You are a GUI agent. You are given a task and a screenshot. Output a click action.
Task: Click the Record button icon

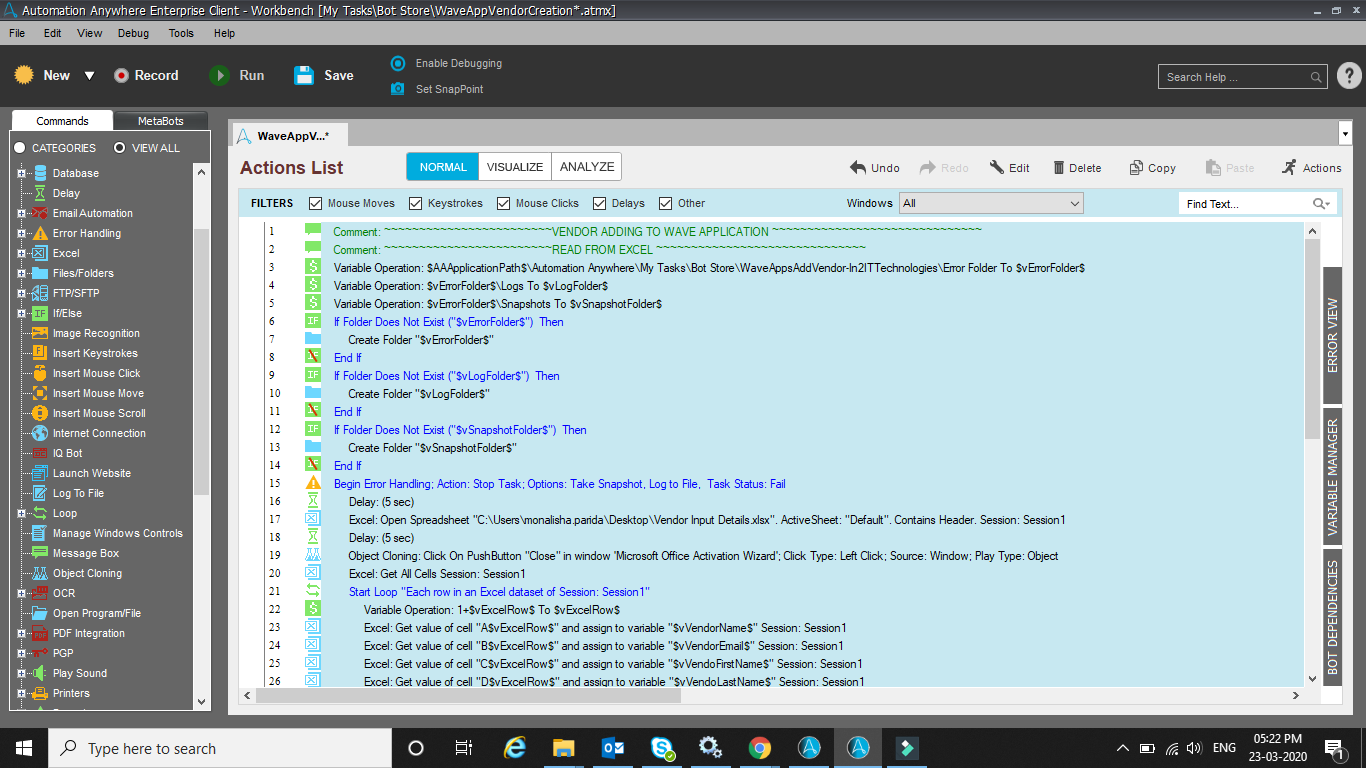pos(122,75)
